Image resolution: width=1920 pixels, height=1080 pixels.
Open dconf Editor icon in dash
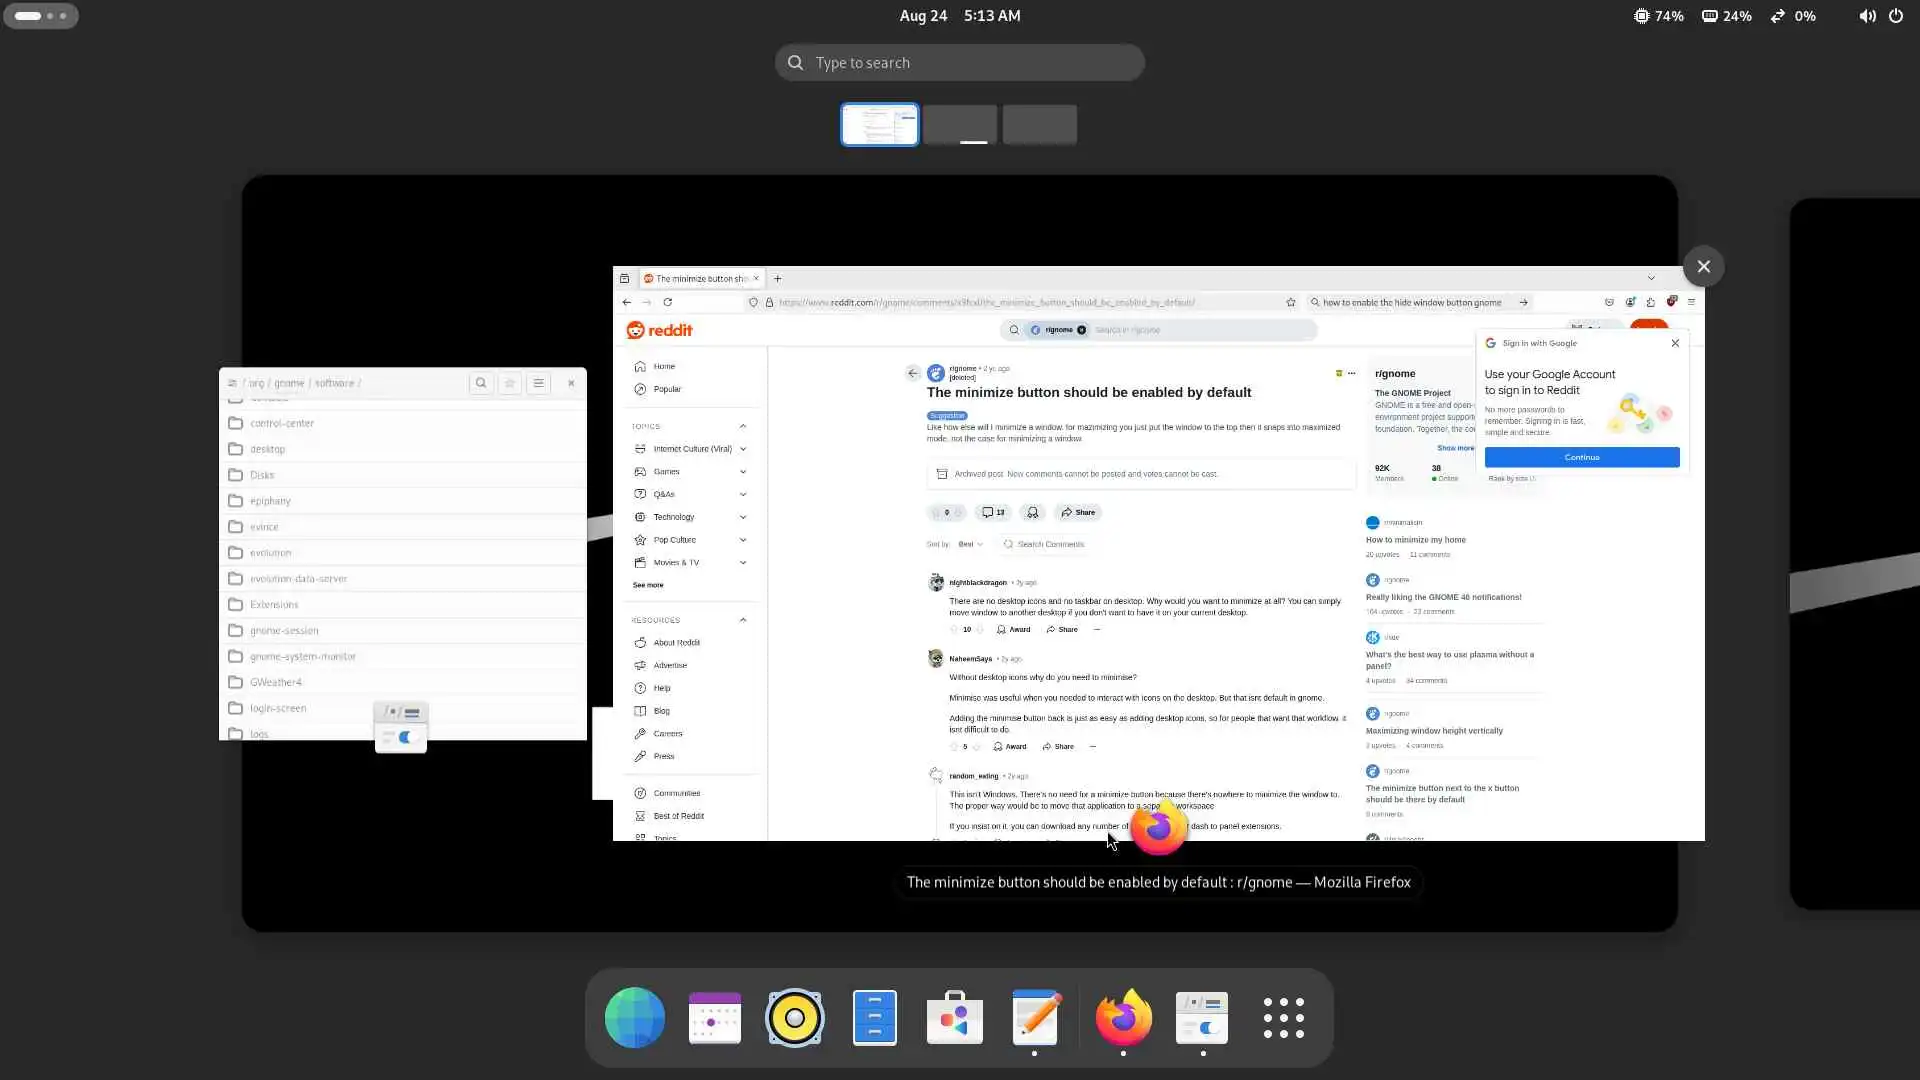coord(1202,1017)
